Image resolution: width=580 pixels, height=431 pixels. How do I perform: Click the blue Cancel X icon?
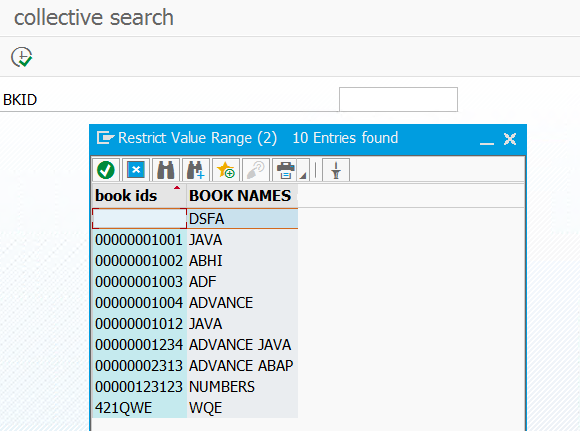click(136, 170)
